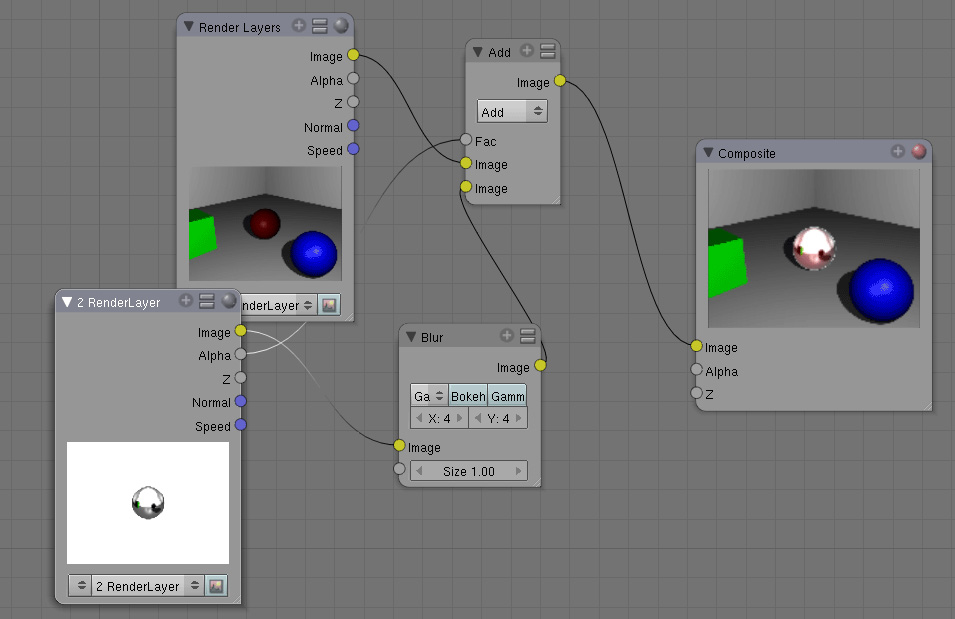Image resolution: width=955 pixels, height=619 pixels.
Task: Click render button icon on Render Layers node
Action: [329, 305]
